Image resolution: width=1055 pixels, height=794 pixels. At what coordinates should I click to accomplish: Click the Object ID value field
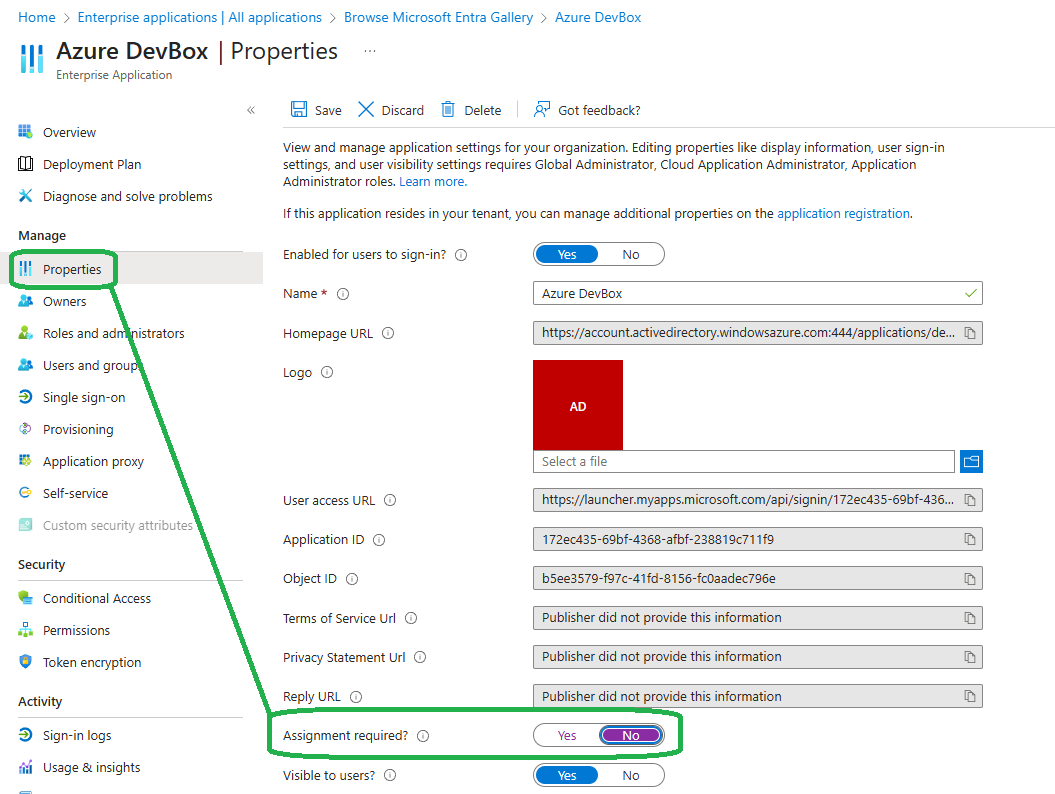tap(758, 579)
